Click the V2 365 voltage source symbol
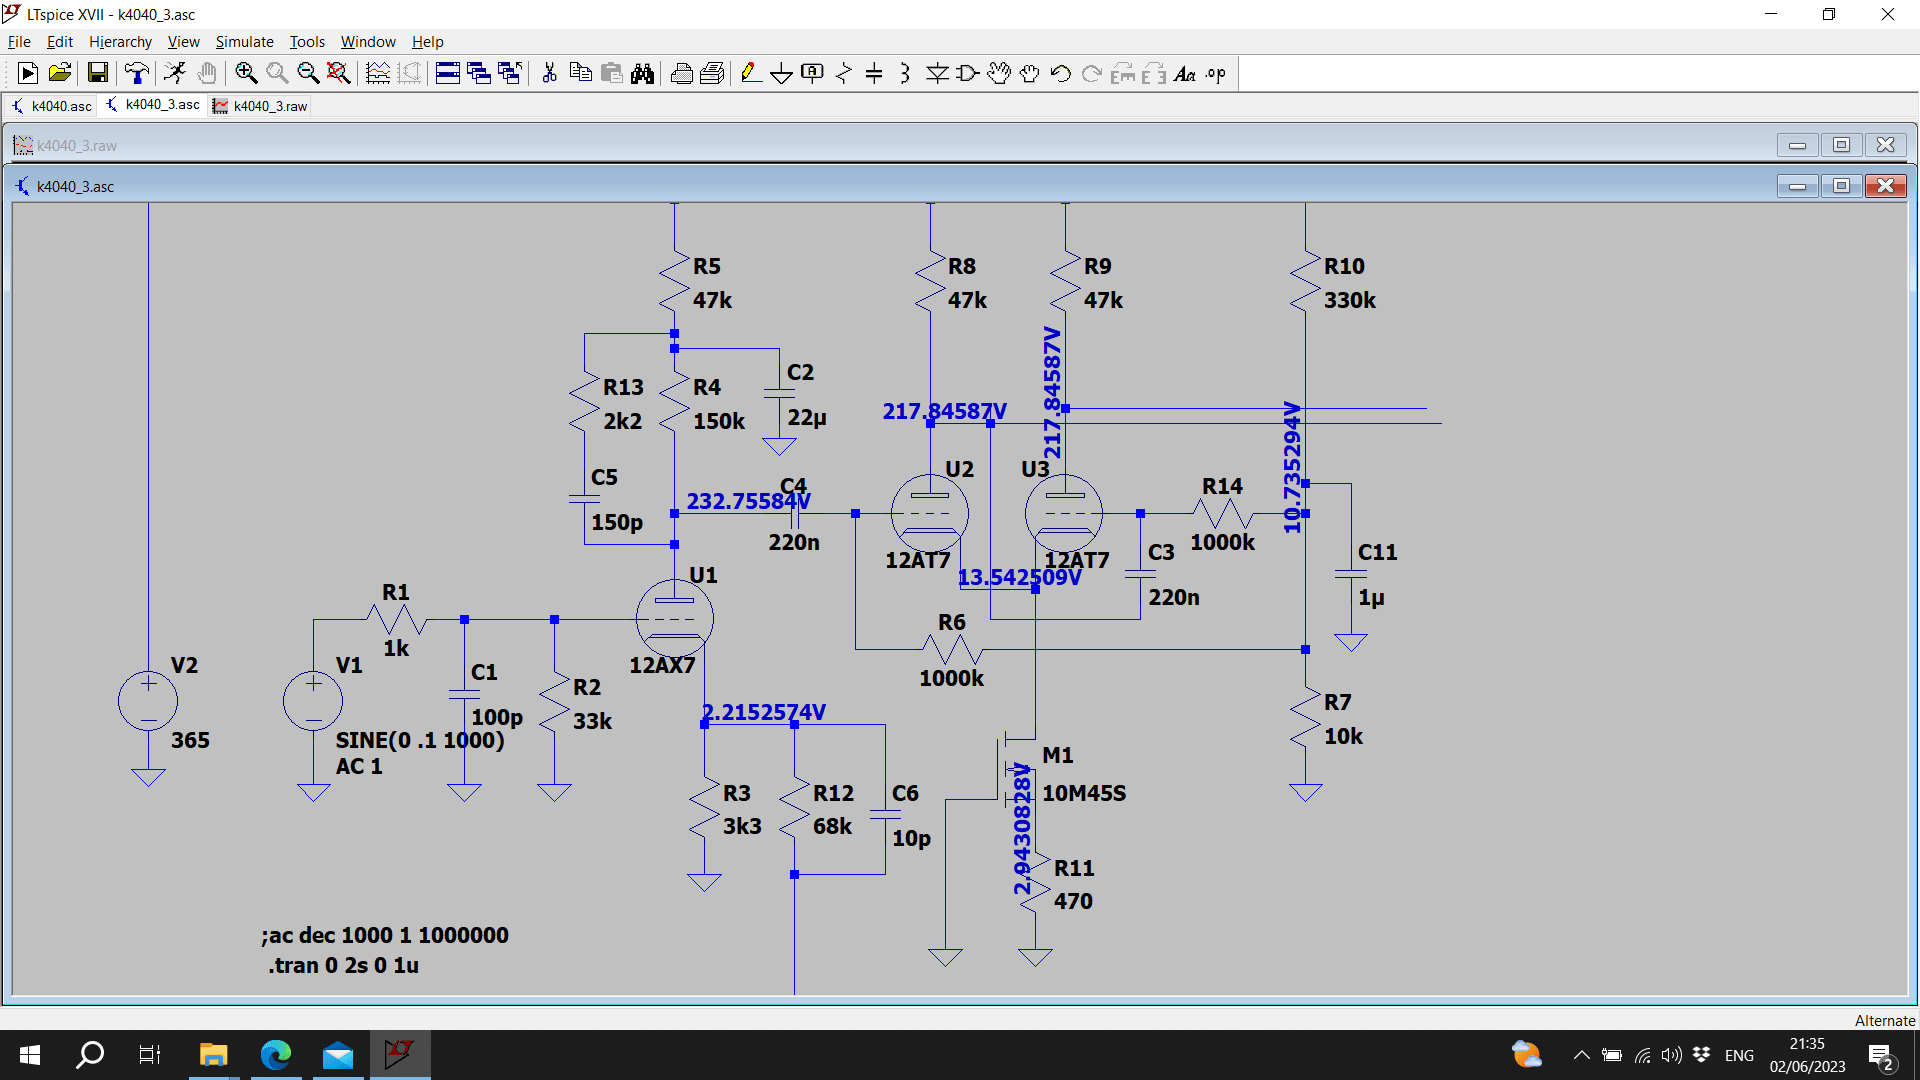 [x=148, y=700]
